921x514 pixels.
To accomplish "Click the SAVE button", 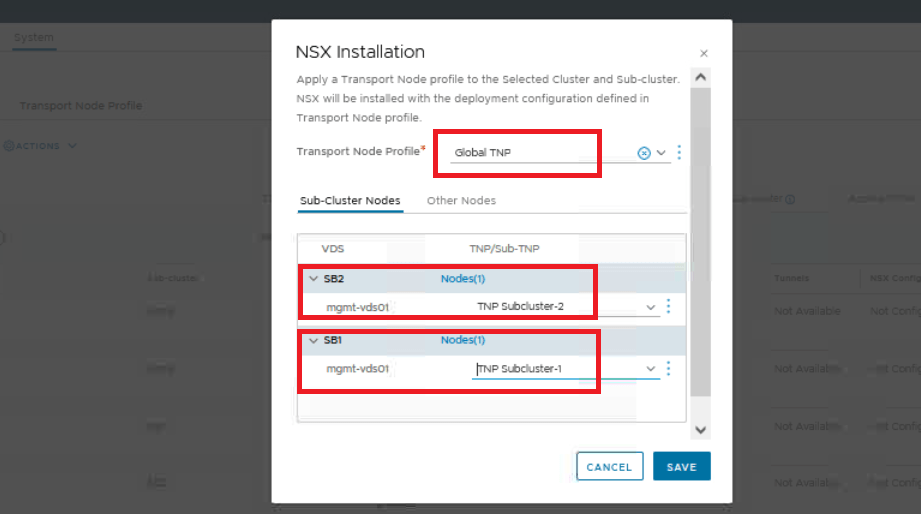I will [681, 467].
